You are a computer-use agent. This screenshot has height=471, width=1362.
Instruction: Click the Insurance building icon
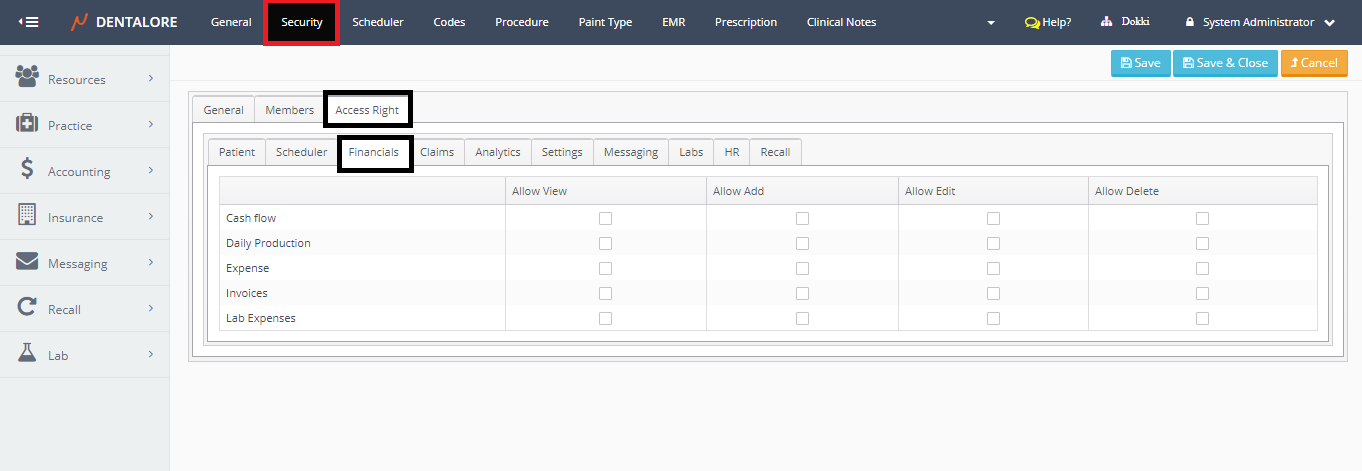point(28,216)
